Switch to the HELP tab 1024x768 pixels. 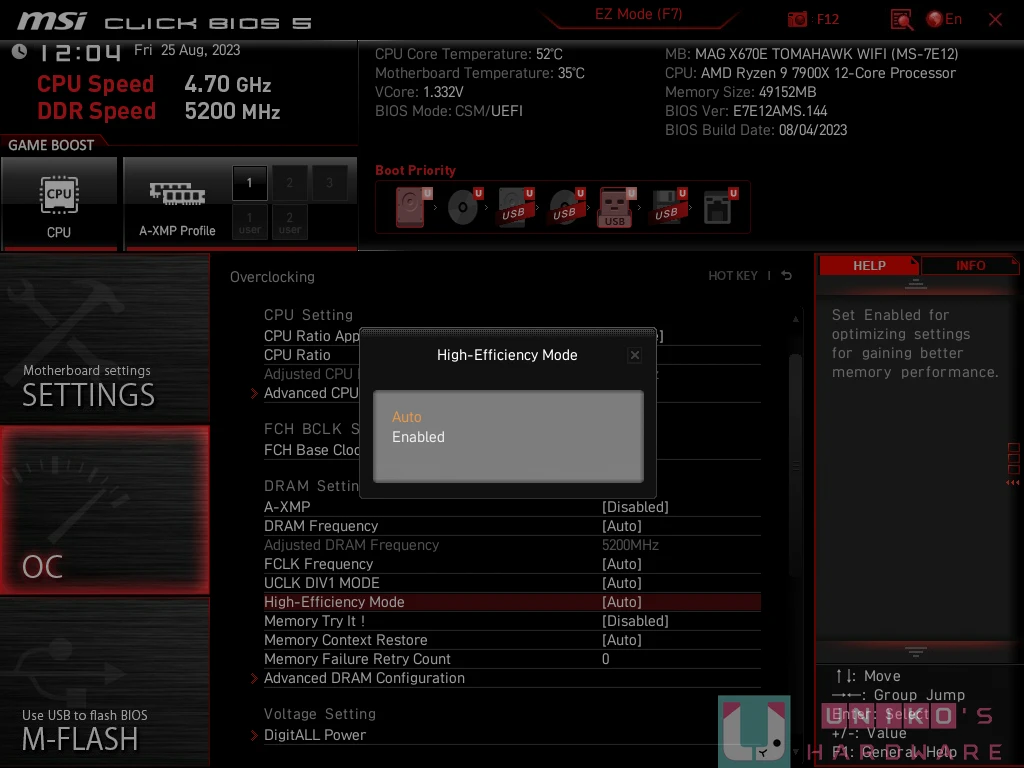pyautogui.click(x=869, y=266)
